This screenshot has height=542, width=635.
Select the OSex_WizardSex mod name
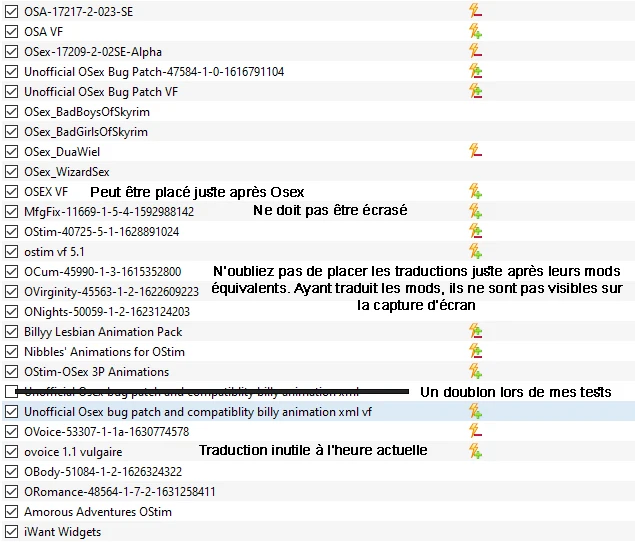[67, 172]
